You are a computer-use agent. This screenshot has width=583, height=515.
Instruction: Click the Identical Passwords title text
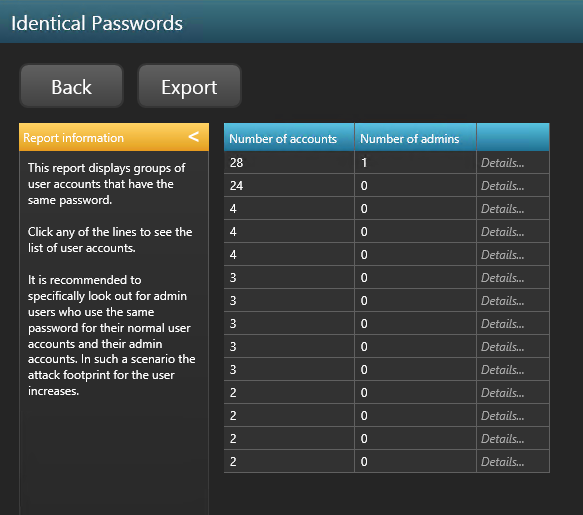pyautogui.click(x=97, y=23)
